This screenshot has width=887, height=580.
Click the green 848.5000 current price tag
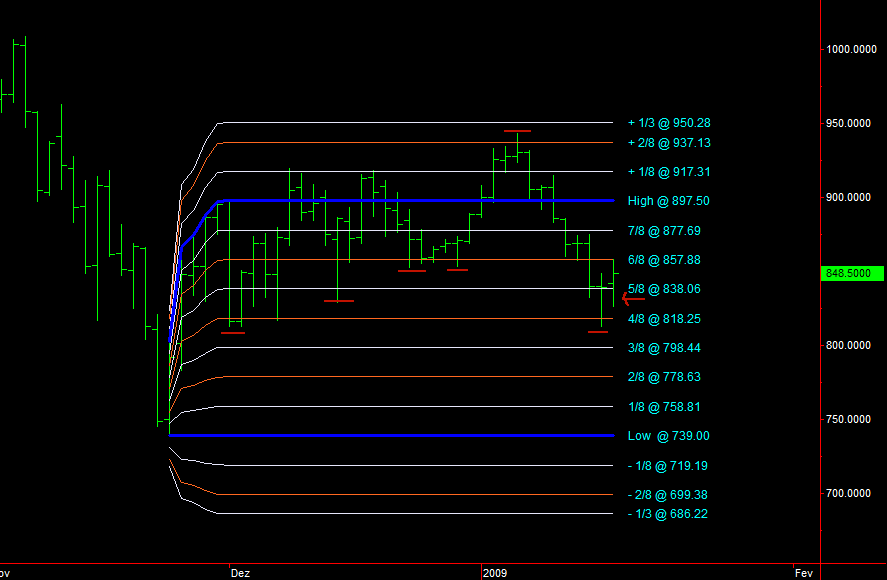[852, 274]
